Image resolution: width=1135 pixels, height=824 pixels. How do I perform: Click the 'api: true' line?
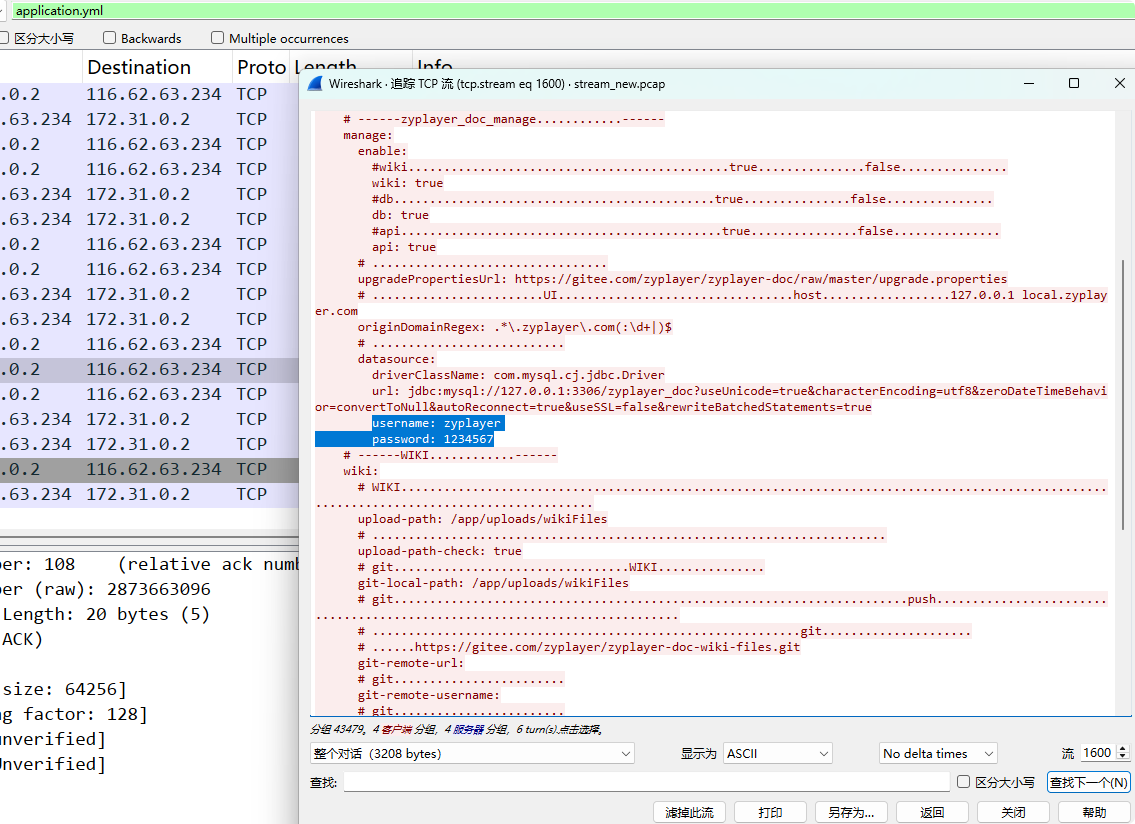tap(403, 247)
